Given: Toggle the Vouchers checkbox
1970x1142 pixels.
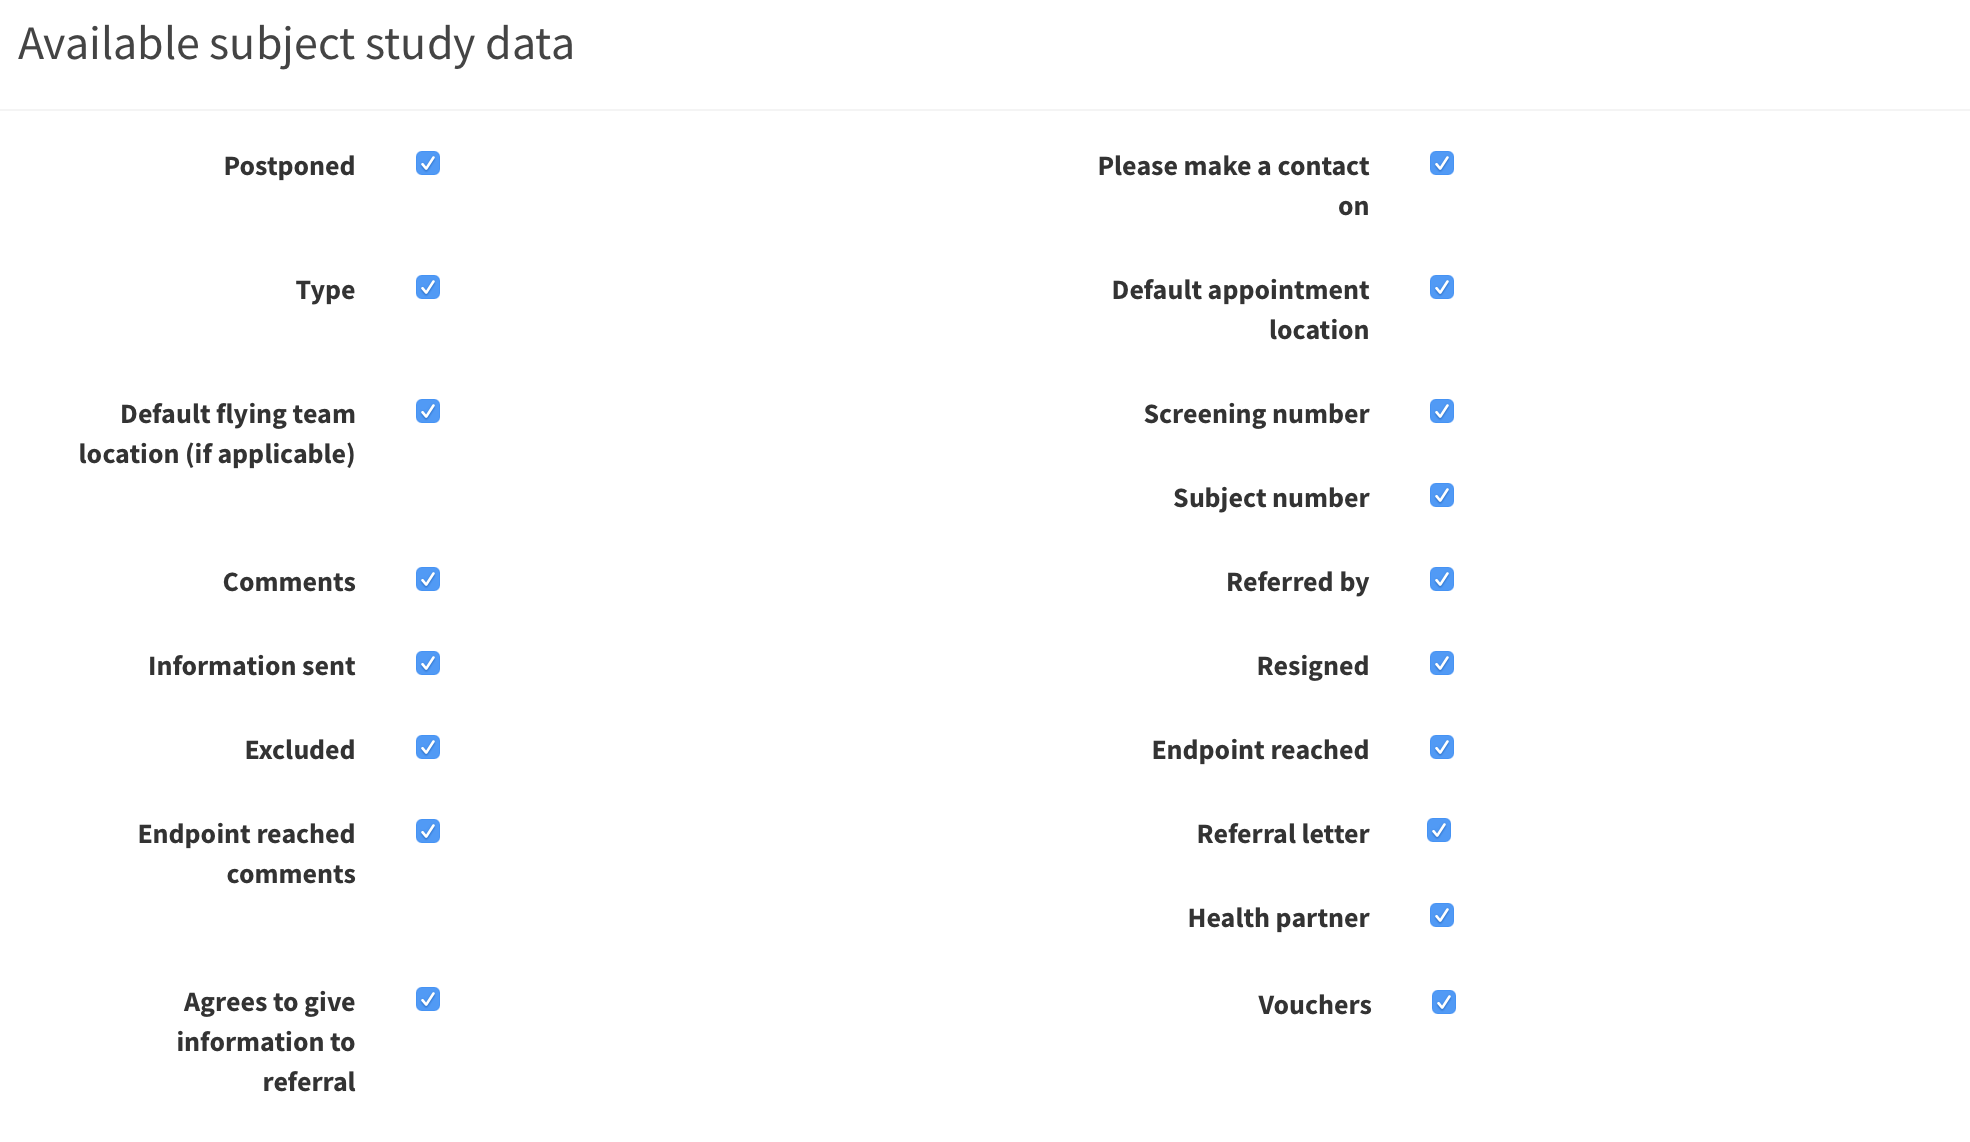Looking at the screenshot, I should pyautogui.click(x=1444, y=1002).
